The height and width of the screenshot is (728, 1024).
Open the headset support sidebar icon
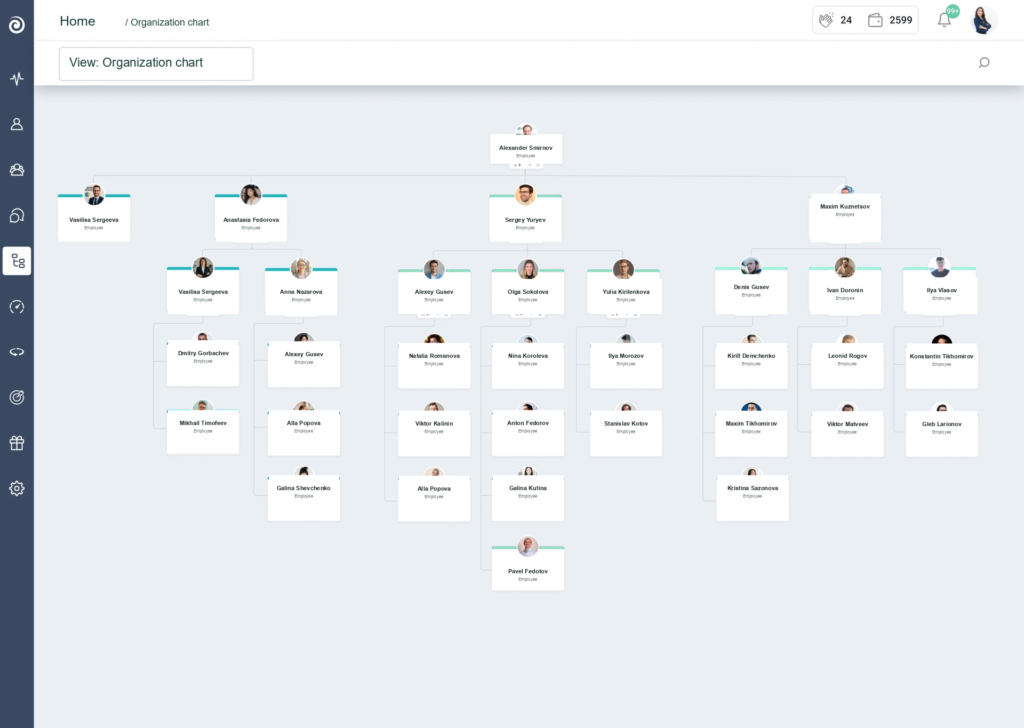pos(17,215)
